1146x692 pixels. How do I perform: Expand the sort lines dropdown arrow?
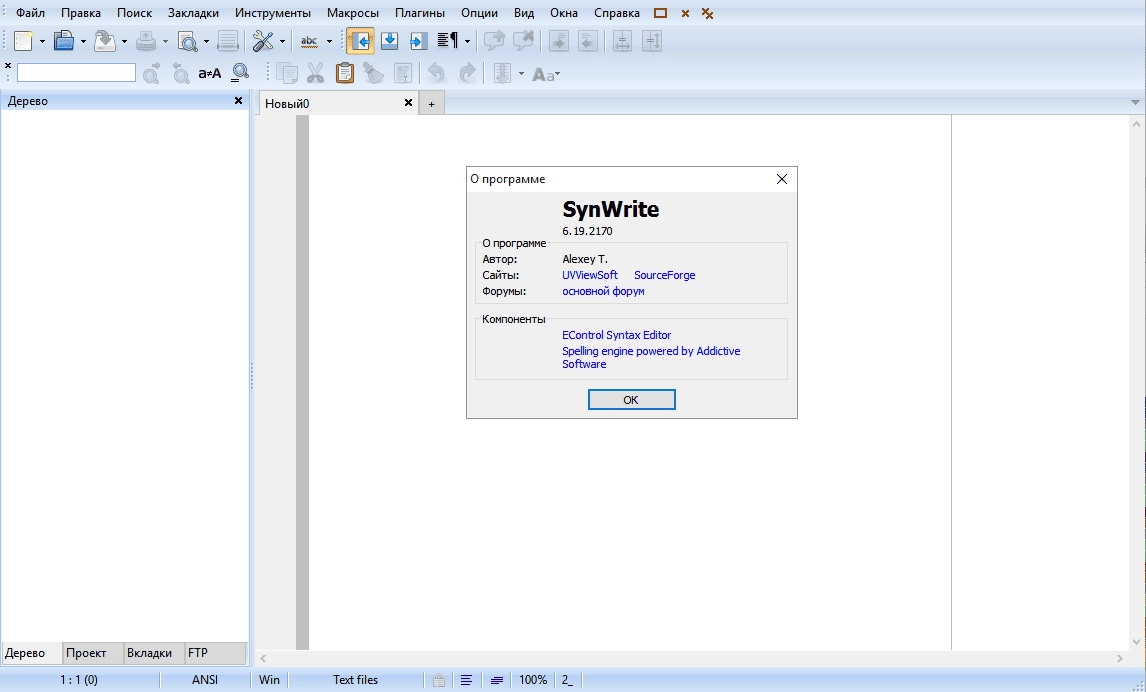pyautogui.click(x=521, y=74)
